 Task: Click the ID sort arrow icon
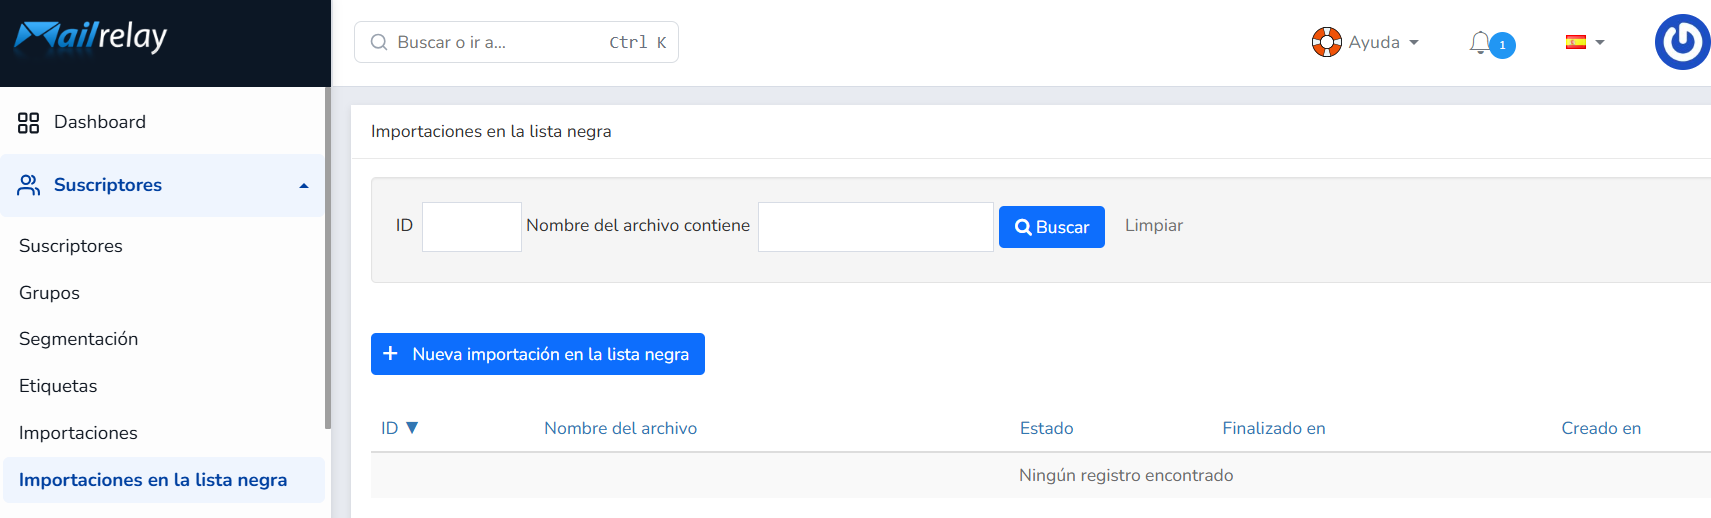pos(412,428)
